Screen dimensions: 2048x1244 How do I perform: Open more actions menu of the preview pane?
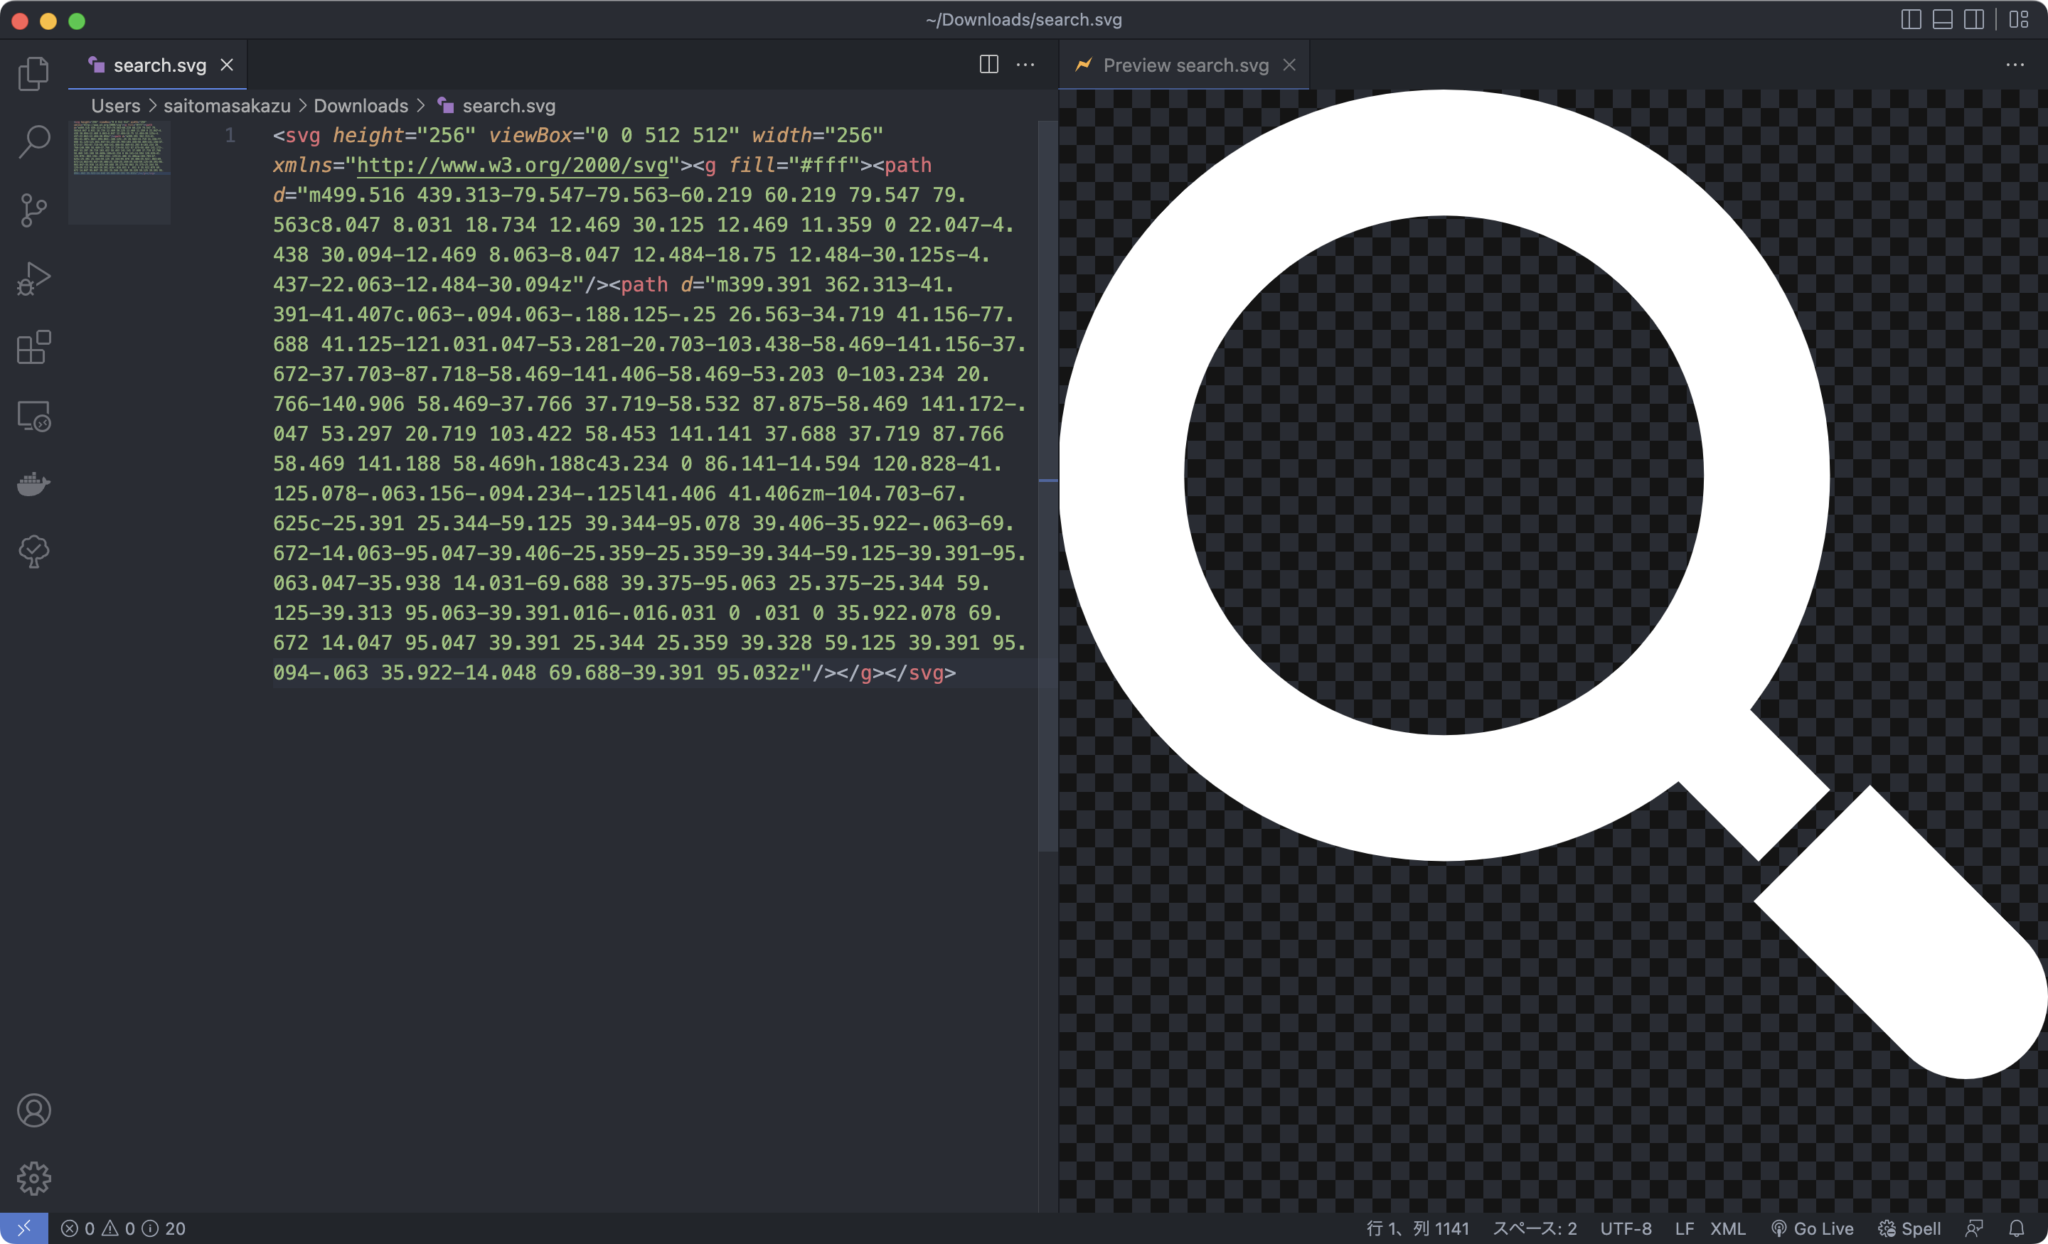2016,64
